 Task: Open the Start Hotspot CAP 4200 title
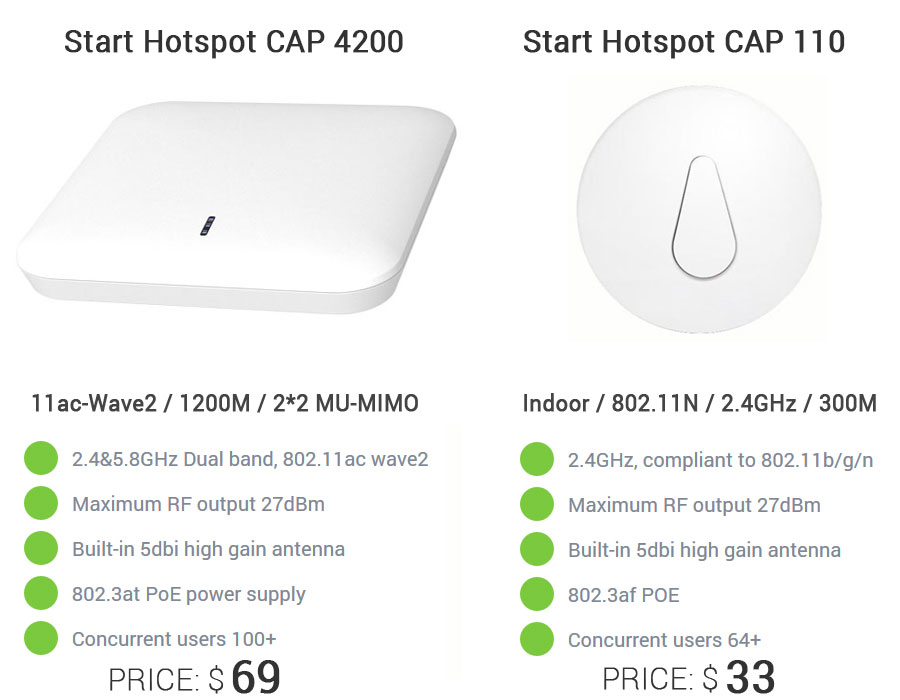(234, 42)
